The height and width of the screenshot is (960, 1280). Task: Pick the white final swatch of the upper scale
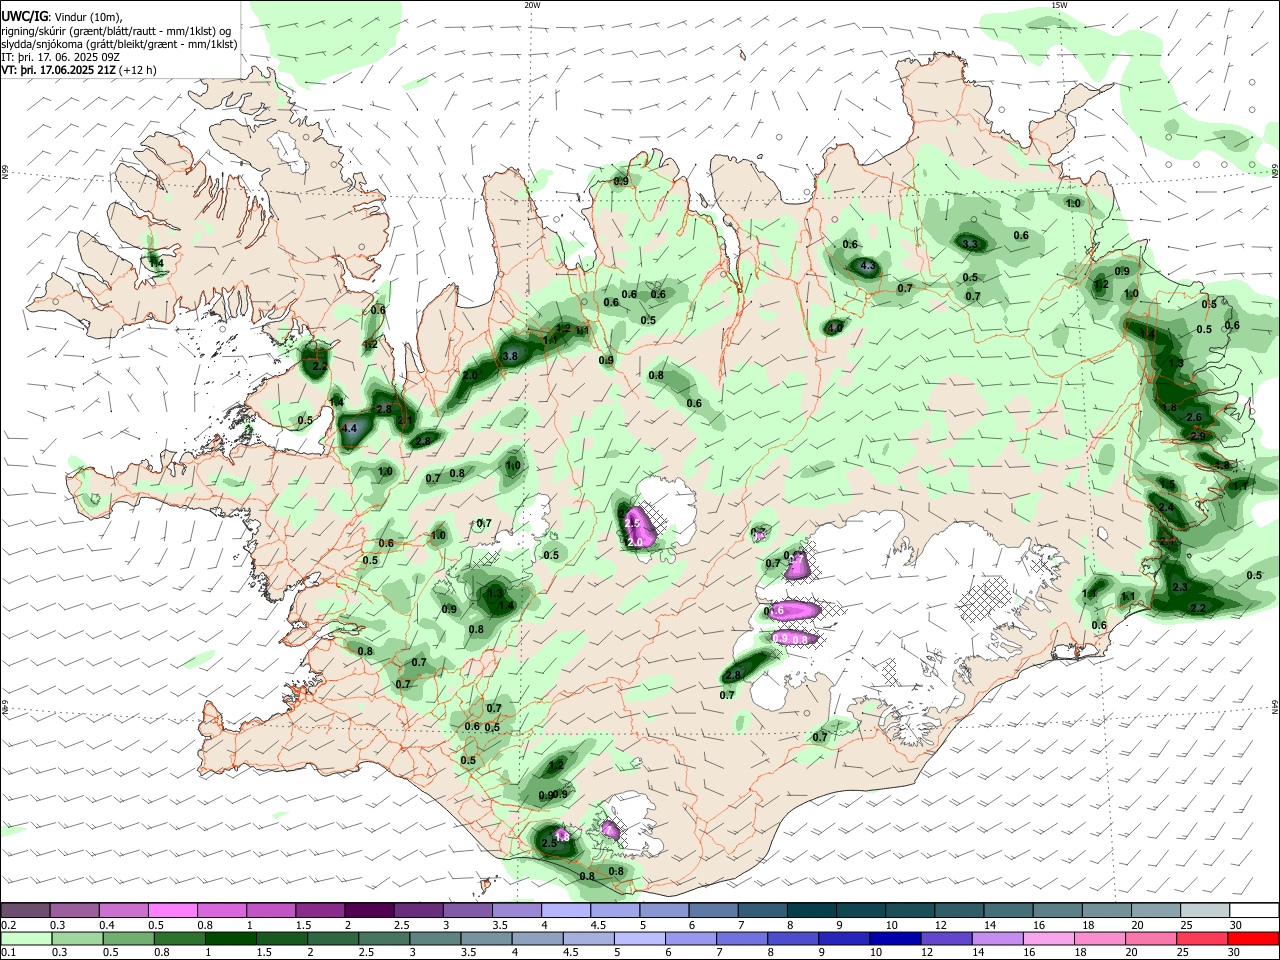(1254, 911)
